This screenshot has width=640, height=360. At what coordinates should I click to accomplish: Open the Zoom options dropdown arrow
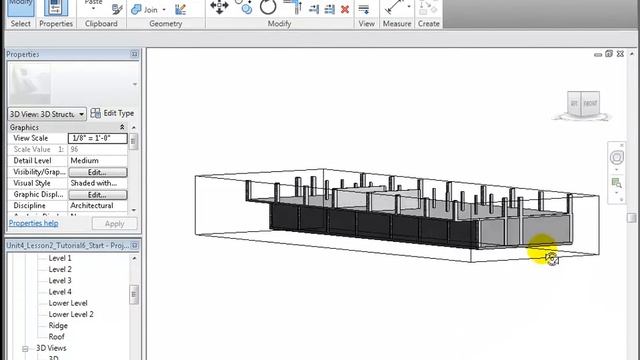point(616,193)
